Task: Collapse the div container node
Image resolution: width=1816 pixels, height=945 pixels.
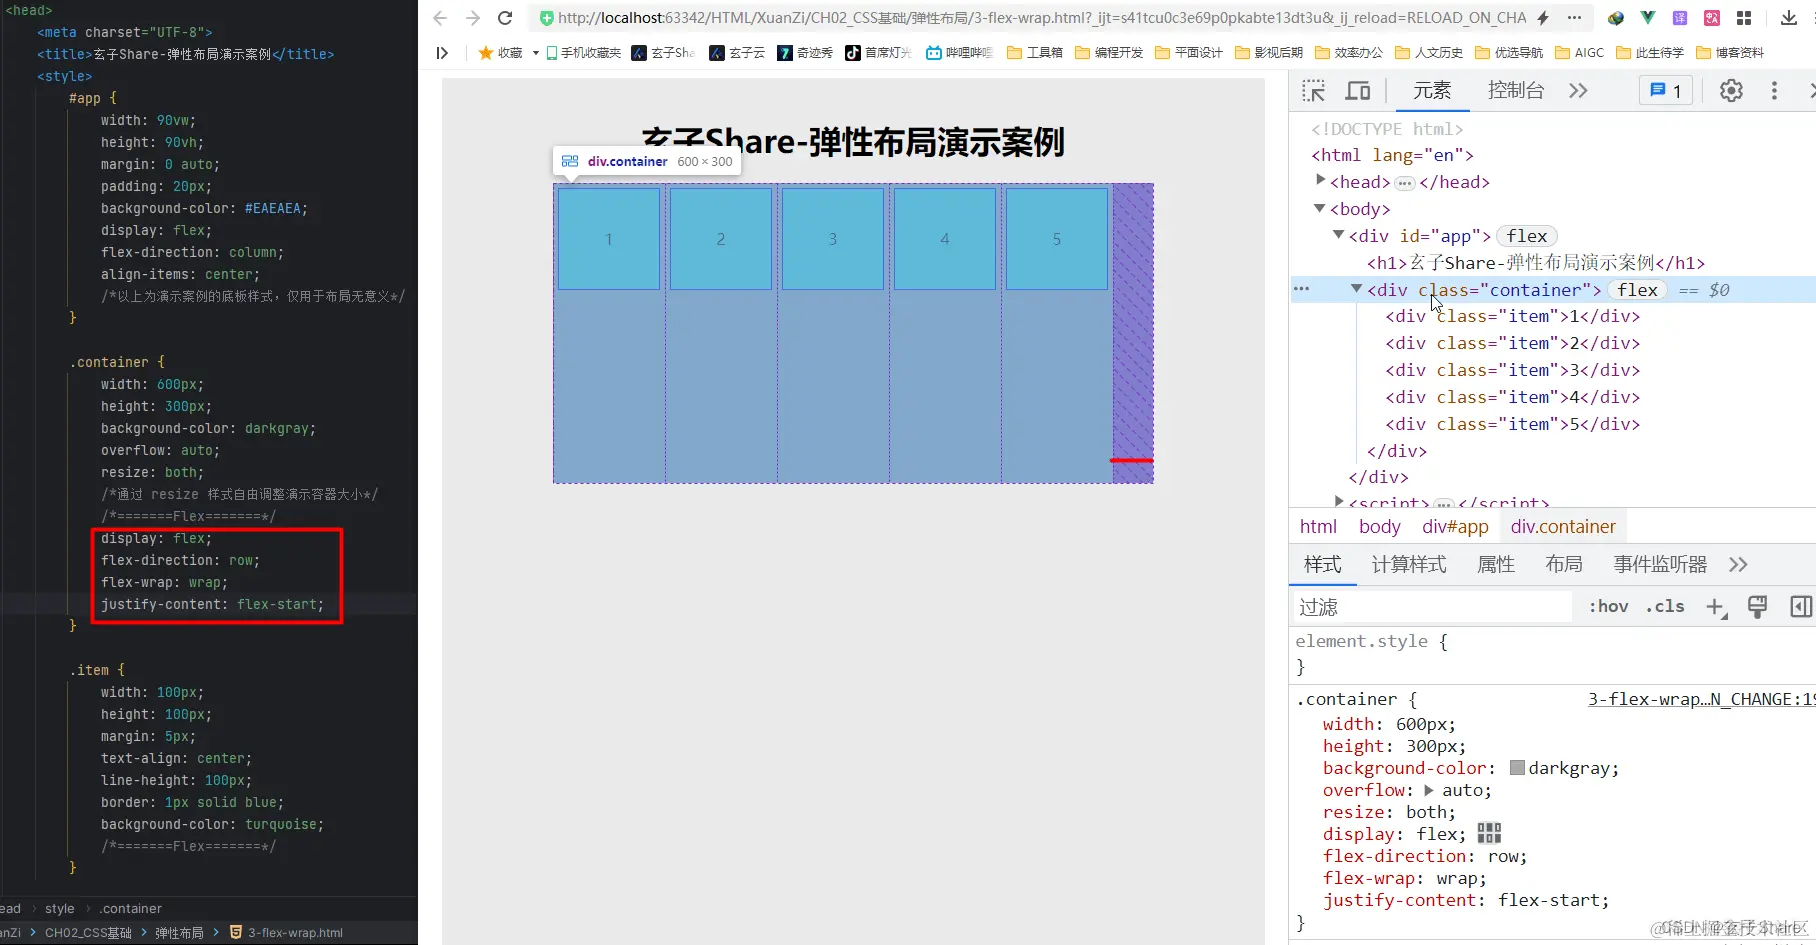Action: [x=1357, y=289]
